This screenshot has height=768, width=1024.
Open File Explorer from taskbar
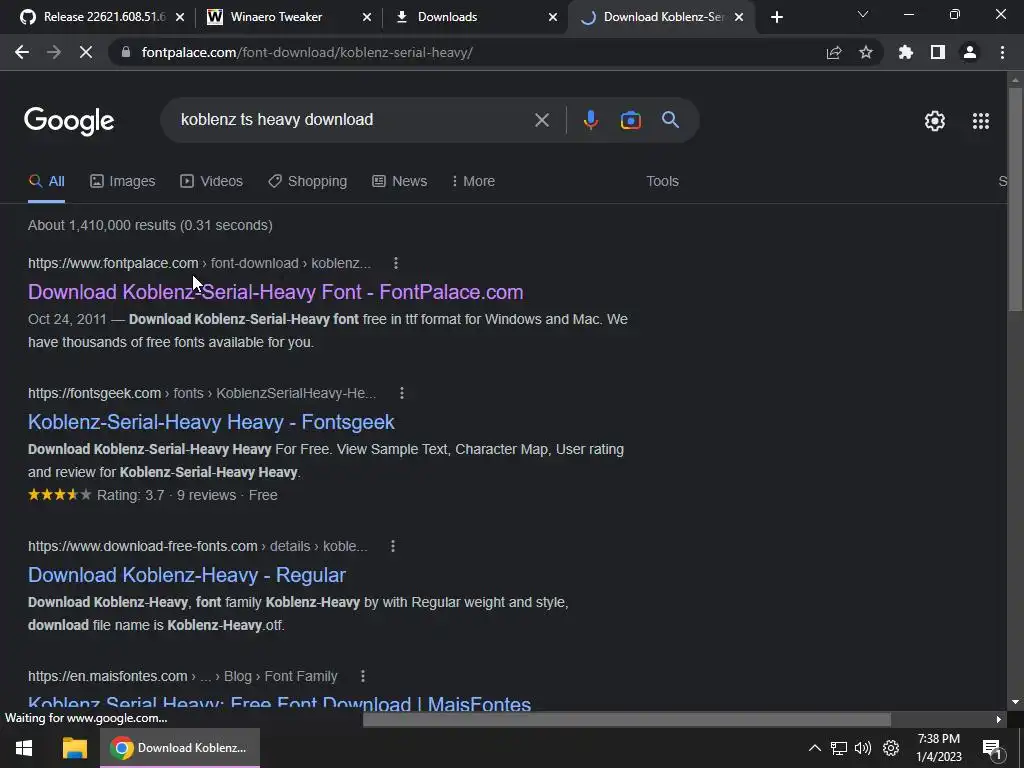click(74, 748)
